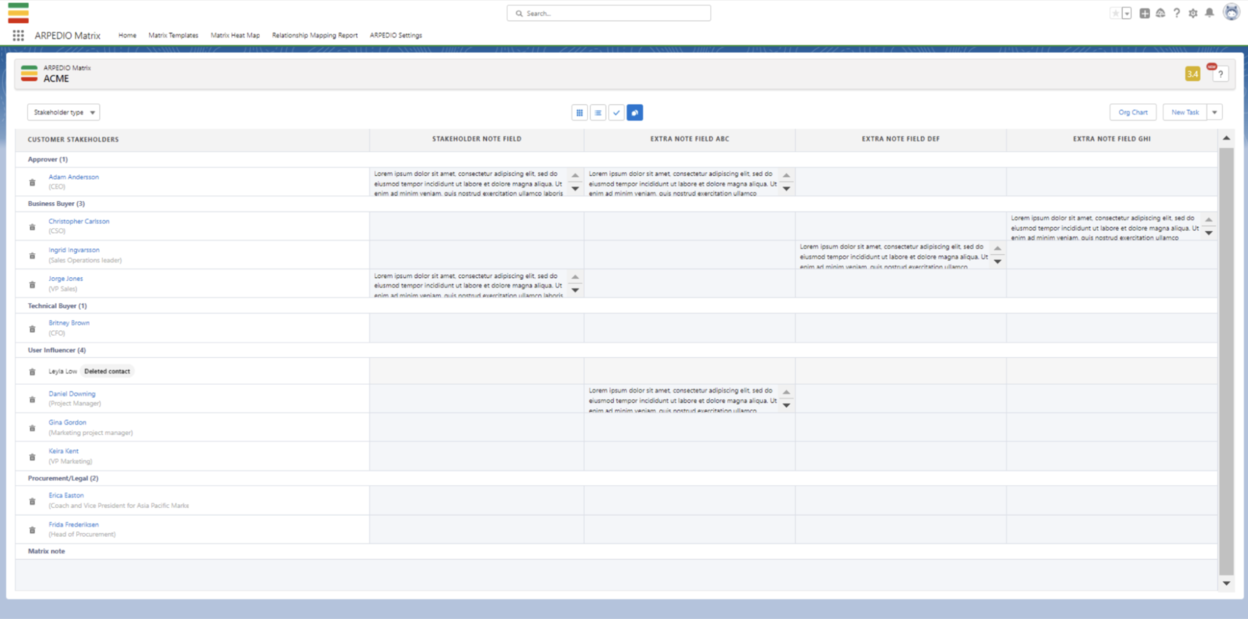Open Adam Andersson contact link
1248x619 pixels.
tap(74, 177)
